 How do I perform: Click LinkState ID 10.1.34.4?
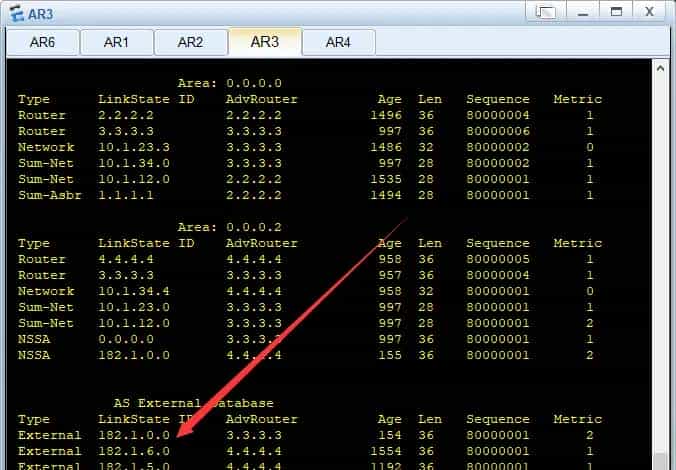(x=134, y=291)
